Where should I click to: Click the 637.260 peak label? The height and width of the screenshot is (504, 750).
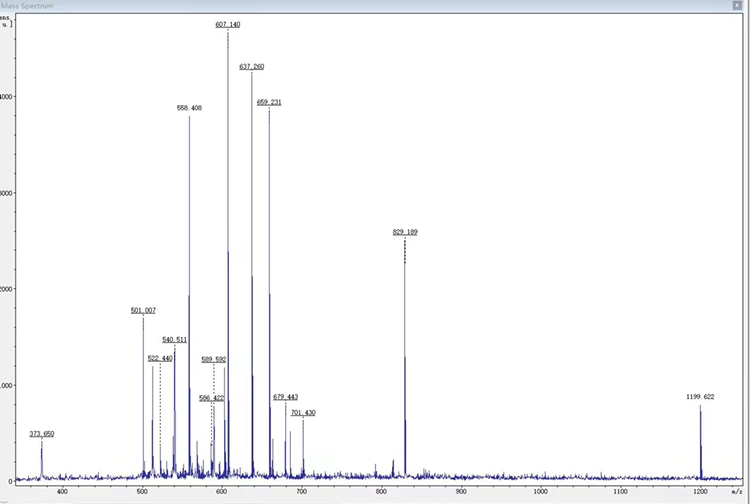coord(252,66)
